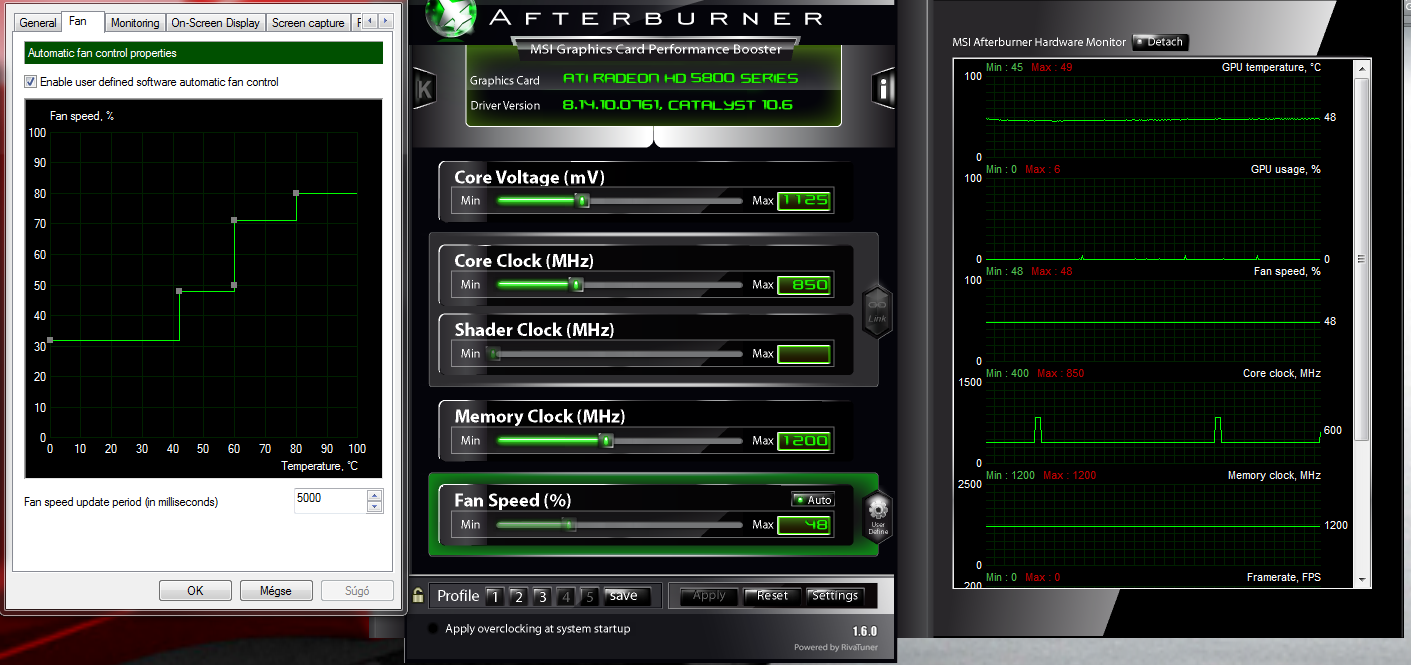This screenshot has width=1411, height=665.
Task: Toggle the fan speed Auto button
Action: tap(812, 500)
